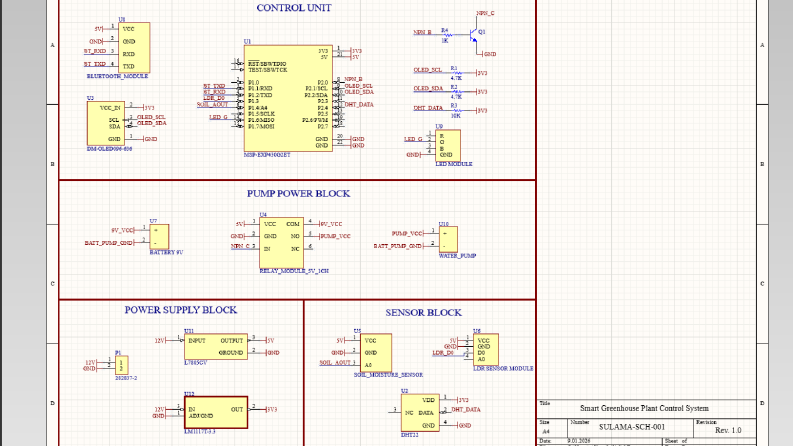Click the SOIL_AOUT net label at microcontroller

coord(212,105)
